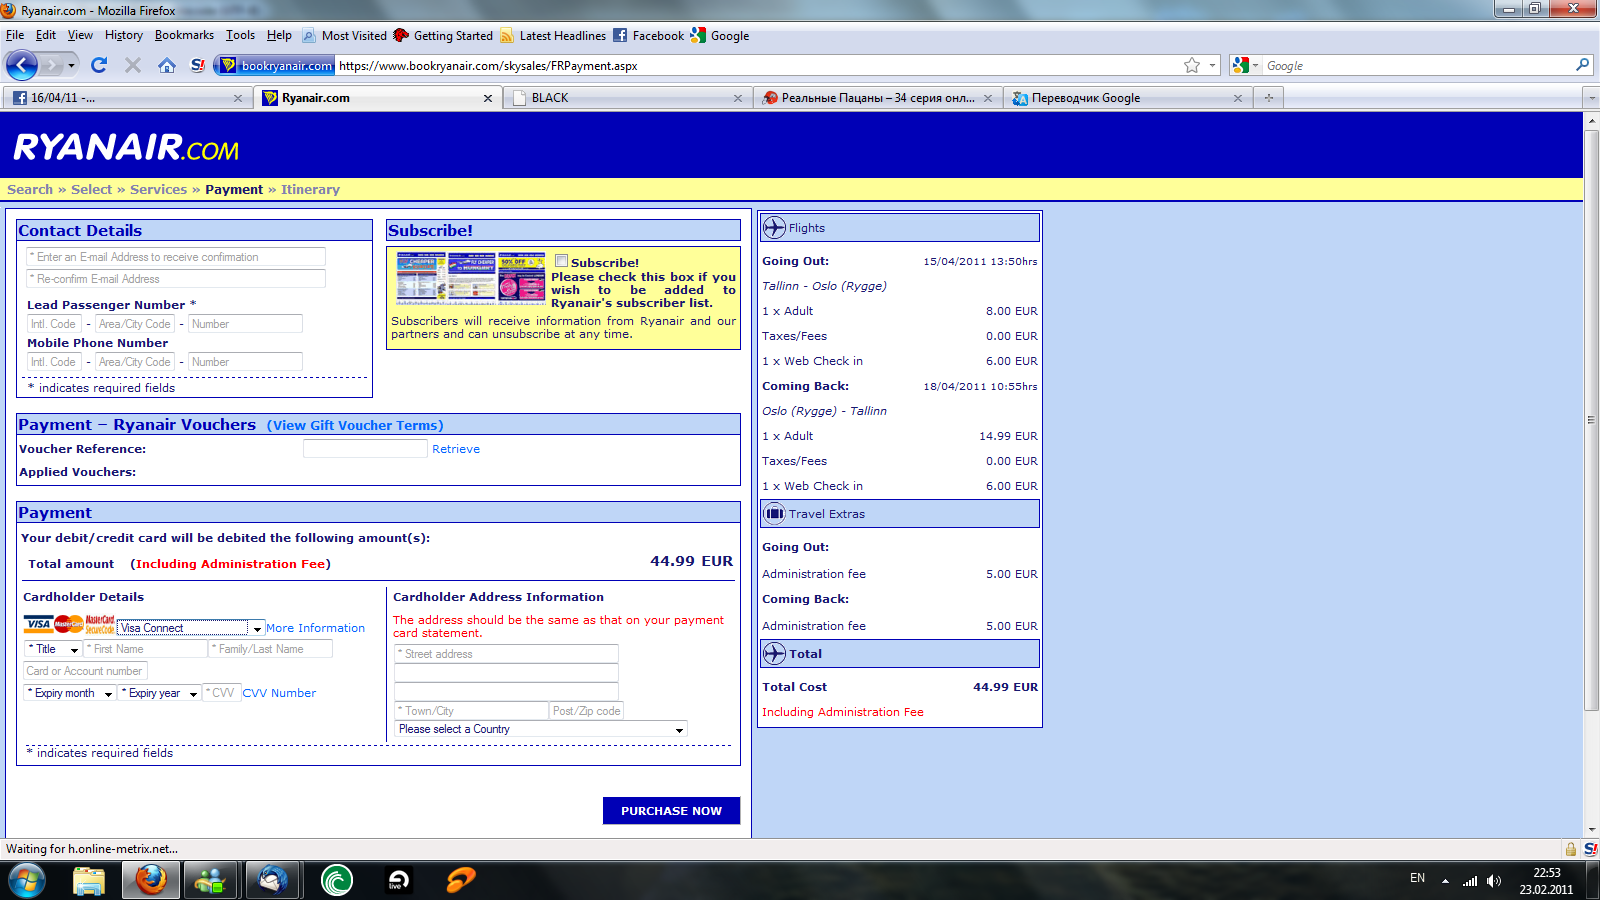This screenshot has width=1600, height=900.
Task: Reload the page with the refresh icon
Action: (x=99, y=65)
